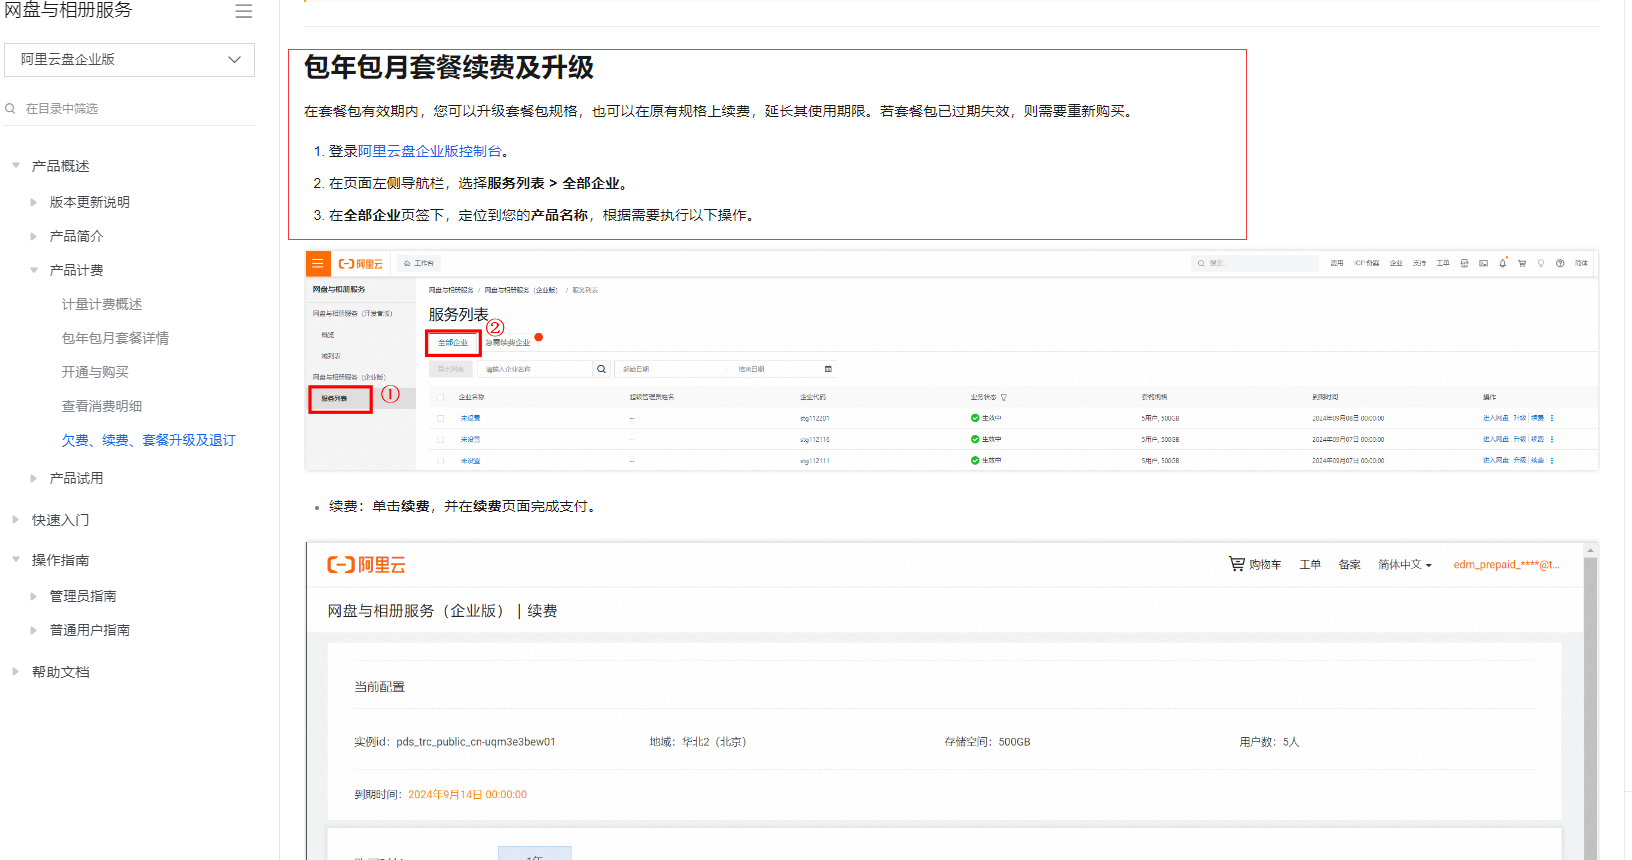This screenshot has width=1632, height=860.
Task: Go to the 开通与购买 page
Action: pyautogui.click(x=95, y=372)
